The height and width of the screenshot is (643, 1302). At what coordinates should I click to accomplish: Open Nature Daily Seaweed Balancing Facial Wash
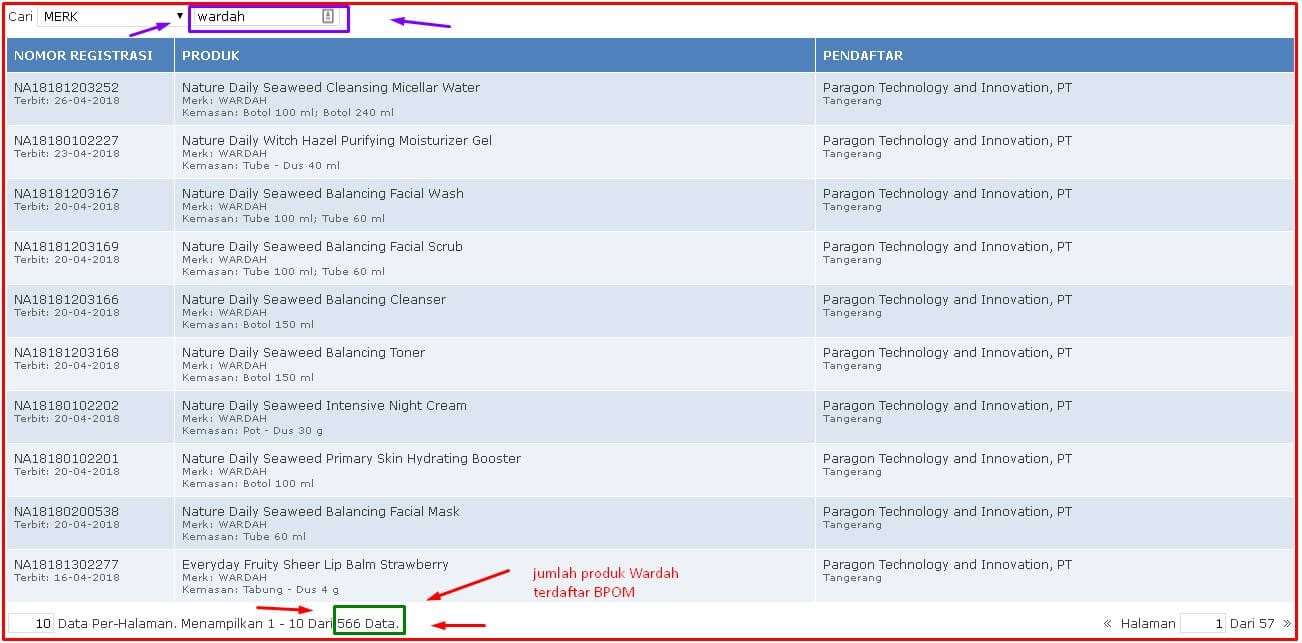coord(323,194)
